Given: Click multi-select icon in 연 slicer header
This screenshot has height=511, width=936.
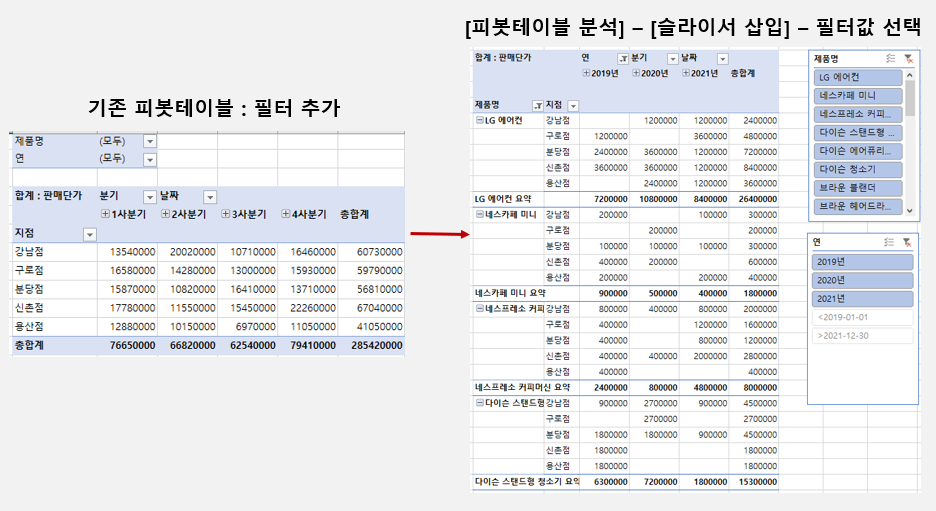Looking at the screenshot, I should coord(889,242).
